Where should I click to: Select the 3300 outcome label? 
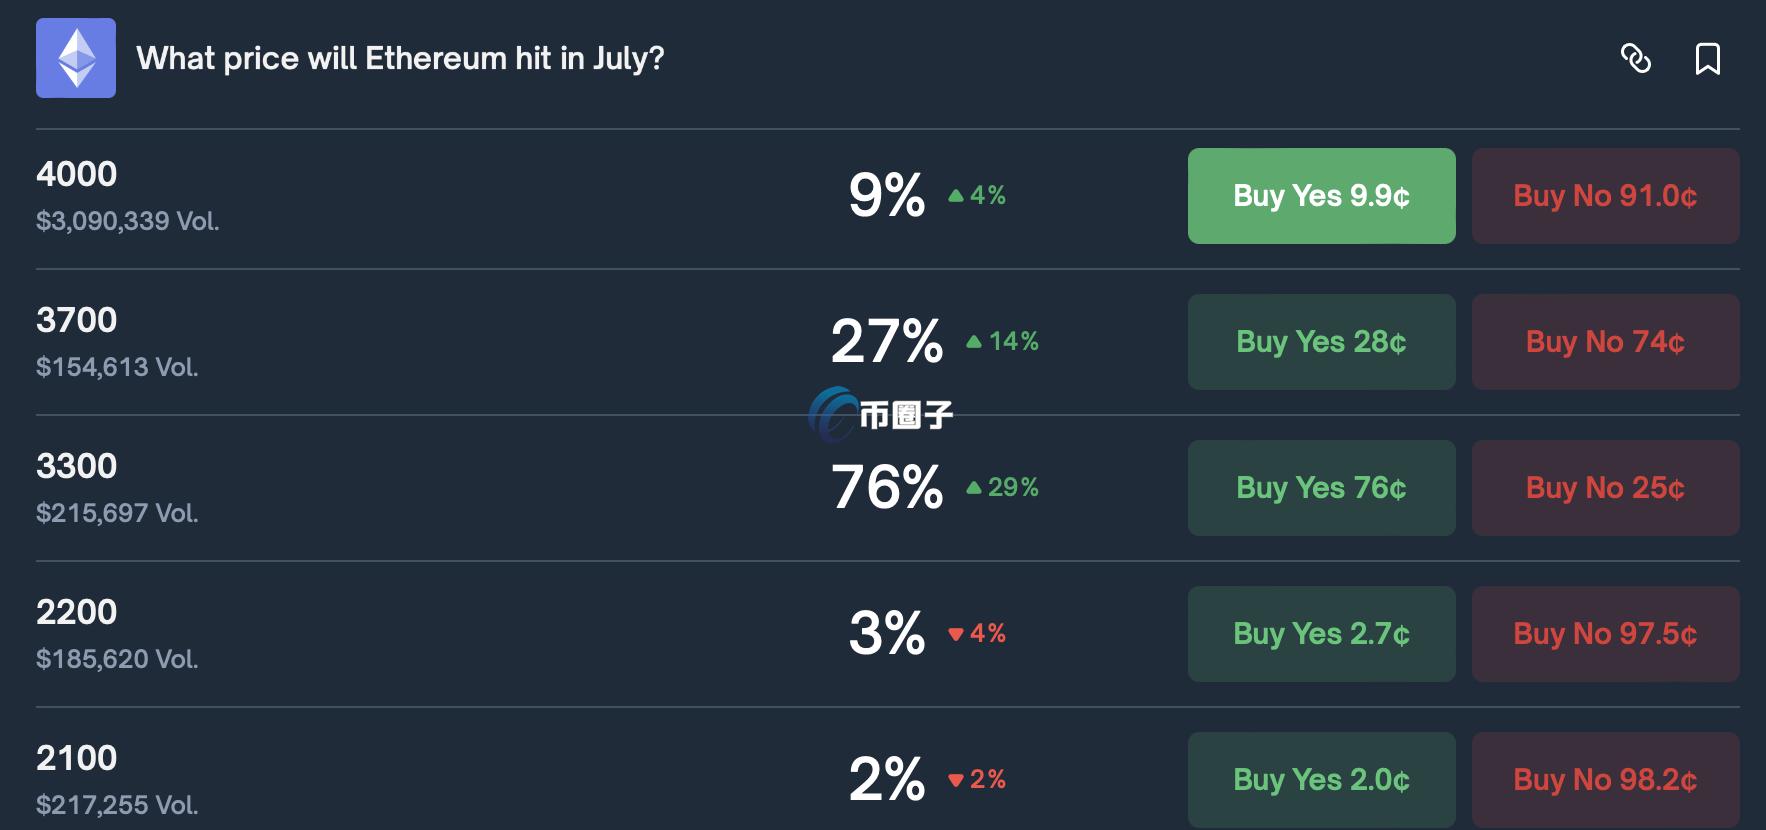77,466
